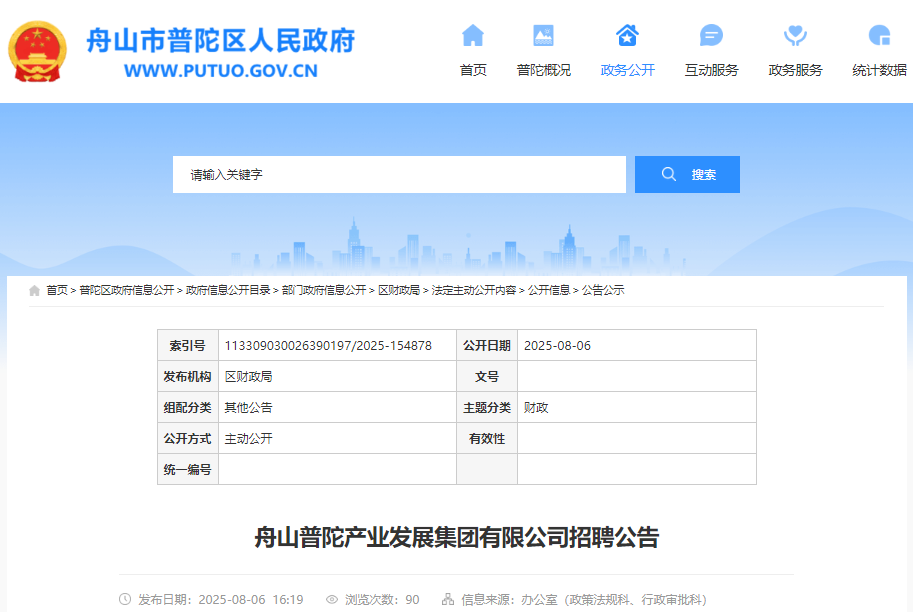
Task: Open the 统计数据 pie chart icon
Action: 879,36
